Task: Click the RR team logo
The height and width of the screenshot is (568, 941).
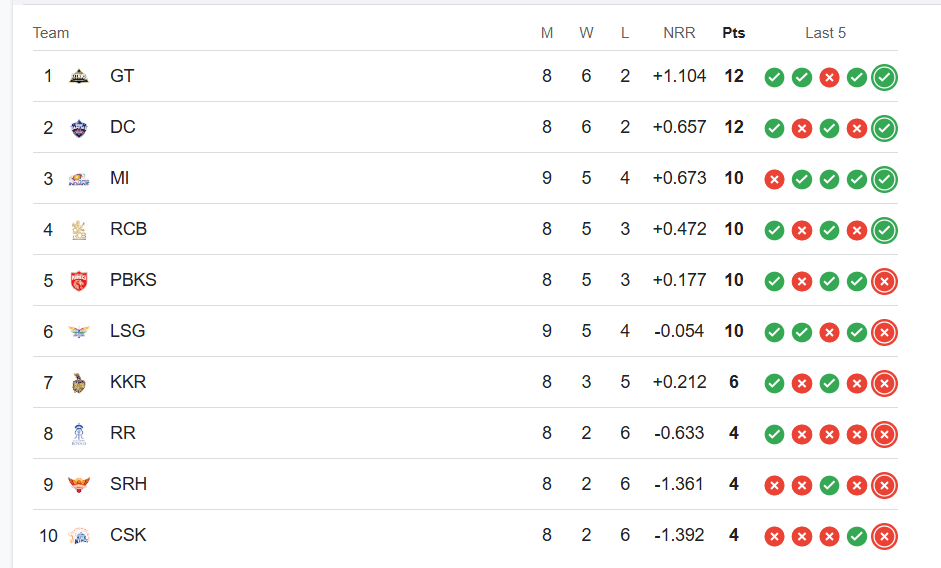Action: coord(79,434)
